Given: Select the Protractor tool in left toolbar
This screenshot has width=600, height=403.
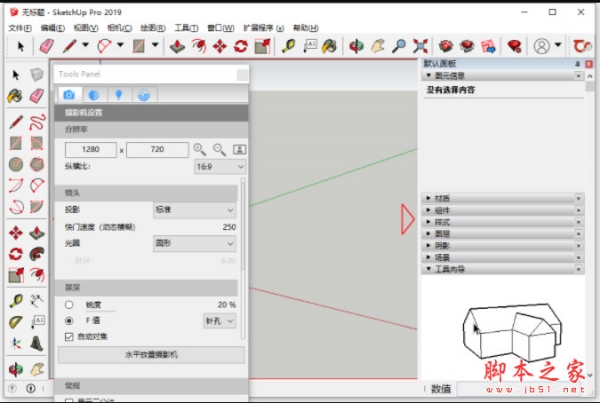Looking at the screenshot, I should click(x=16, y=322).
